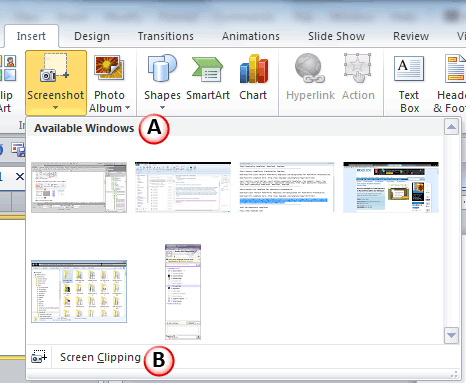Select the text document window thumbnail
This screenshot has width=466, height=383.
tap(287, 187)
